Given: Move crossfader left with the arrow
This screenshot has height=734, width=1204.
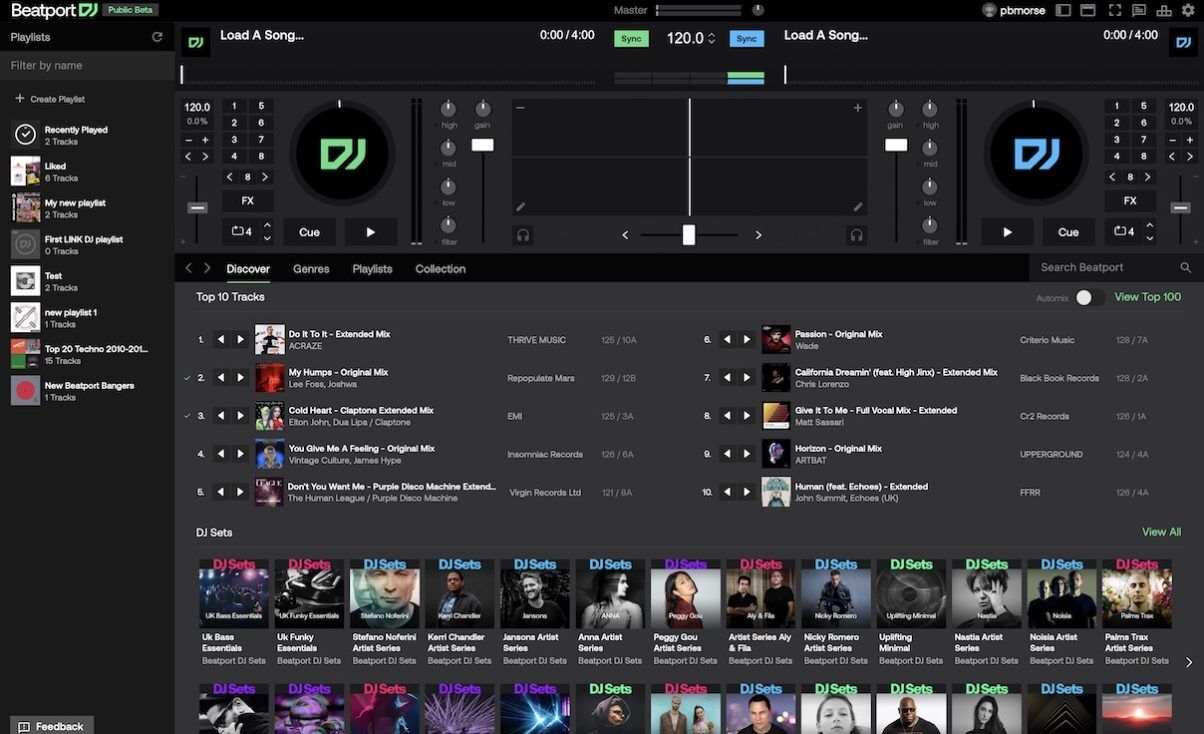Looking at the screenshot, I should [x=626, y=235].
